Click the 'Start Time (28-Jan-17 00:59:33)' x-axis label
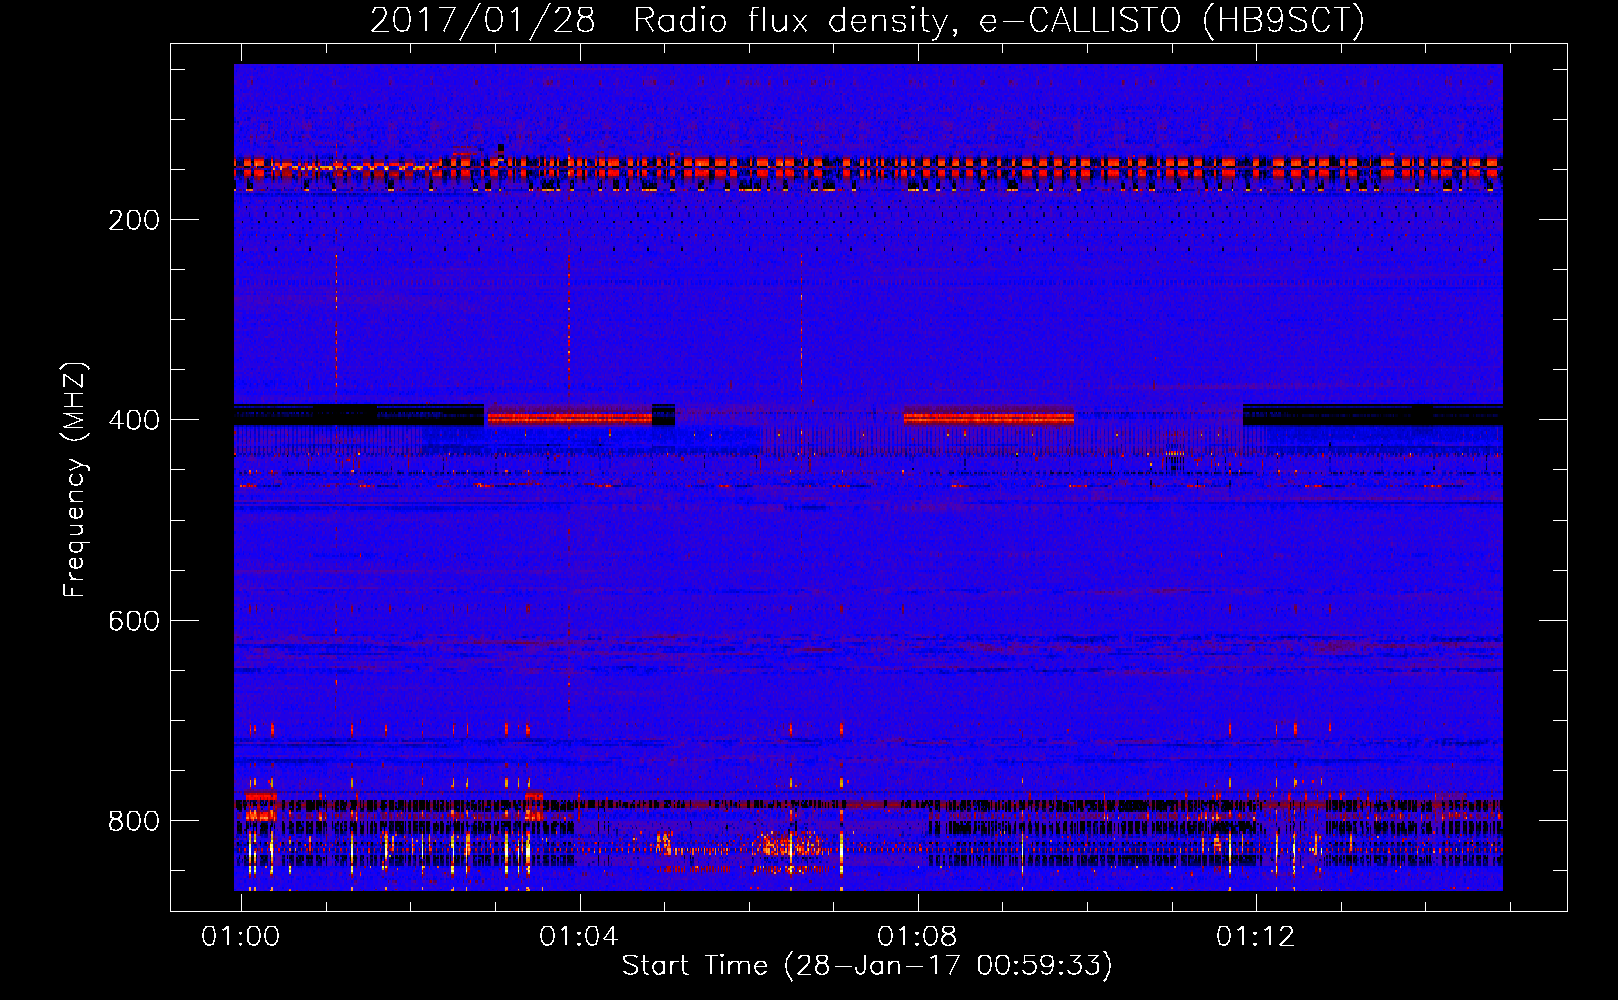 (x=867, y=966)
